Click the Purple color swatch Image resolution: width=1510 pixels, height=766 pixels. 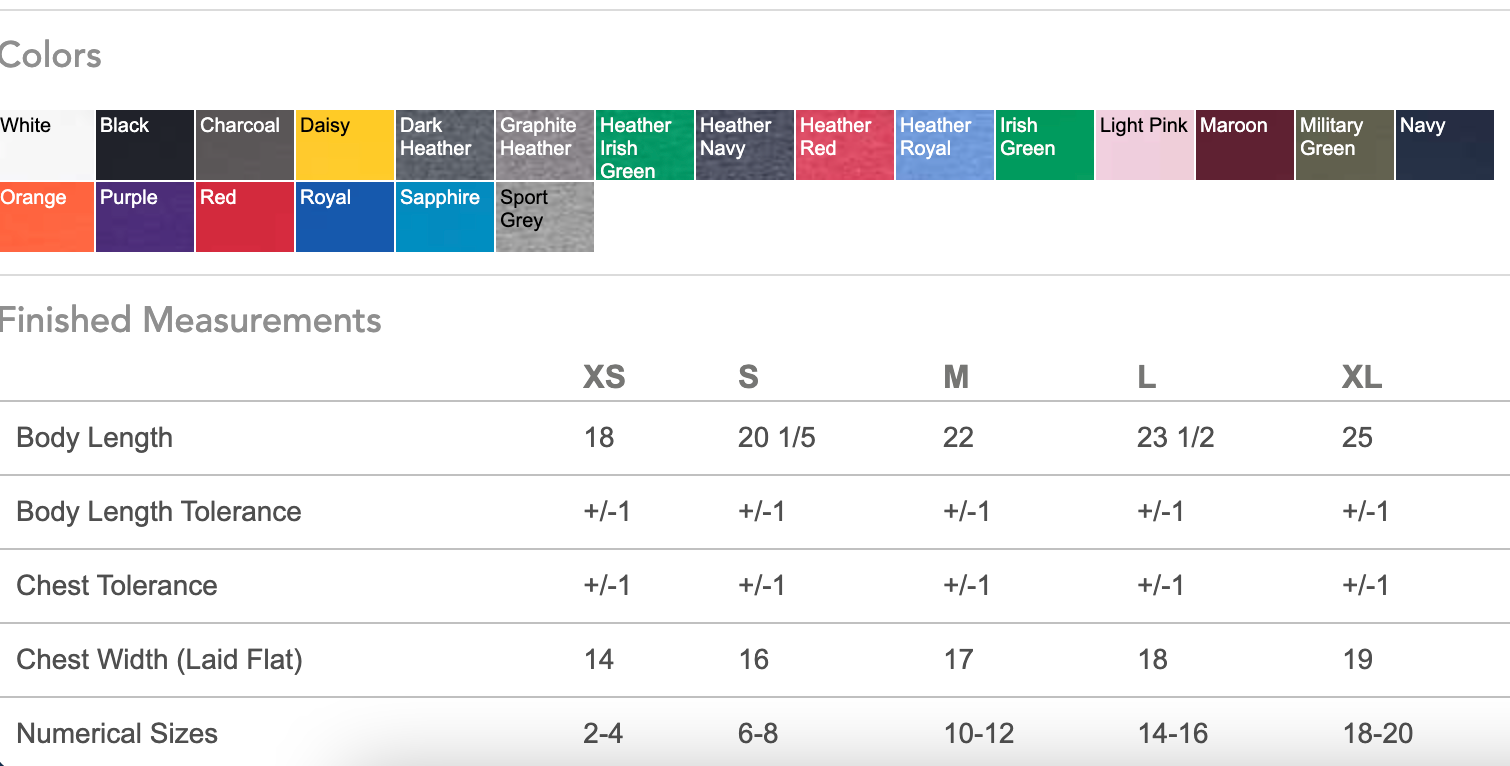(x=145, y=217)
